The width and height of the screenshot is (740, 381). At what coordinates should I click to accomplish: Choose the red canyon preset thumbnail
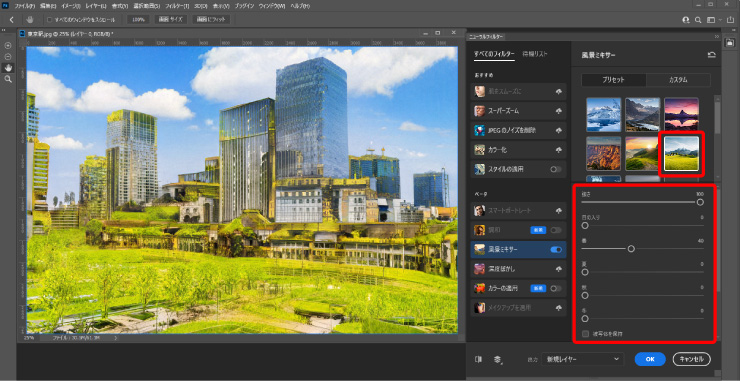(x=603, y=153)
